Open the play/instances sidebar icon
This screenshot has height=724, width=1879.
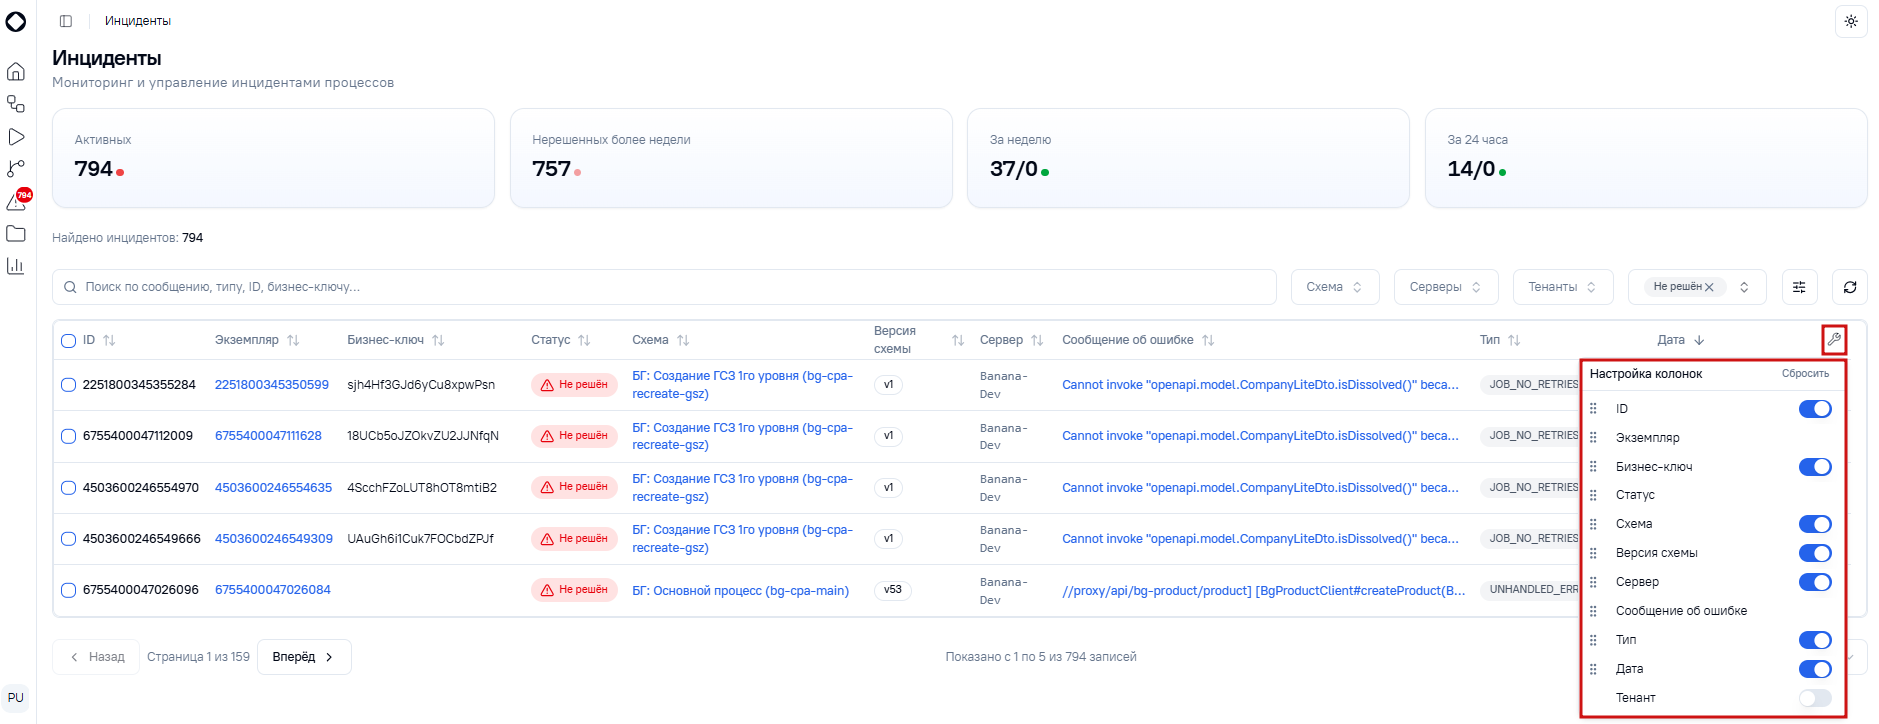16,137
